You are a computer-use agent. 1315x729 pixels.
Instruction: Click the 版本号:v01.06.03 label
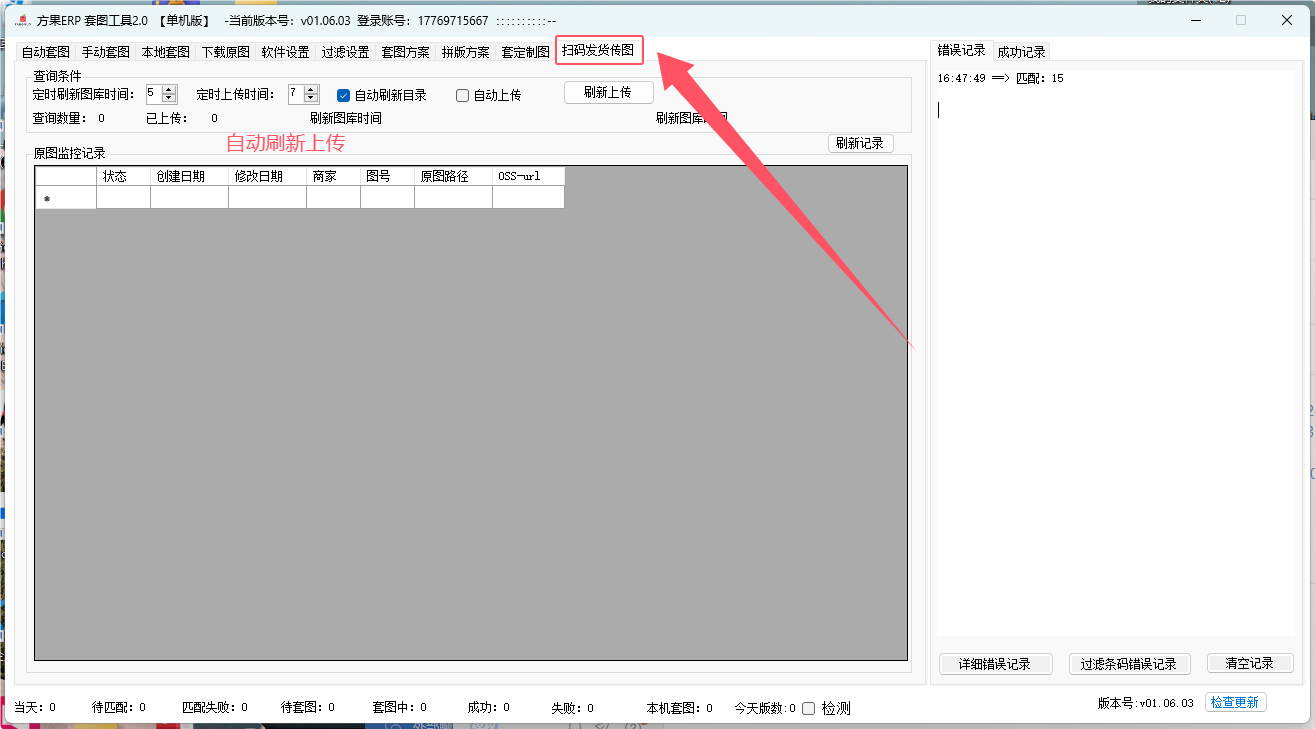tap(1146, 703)
